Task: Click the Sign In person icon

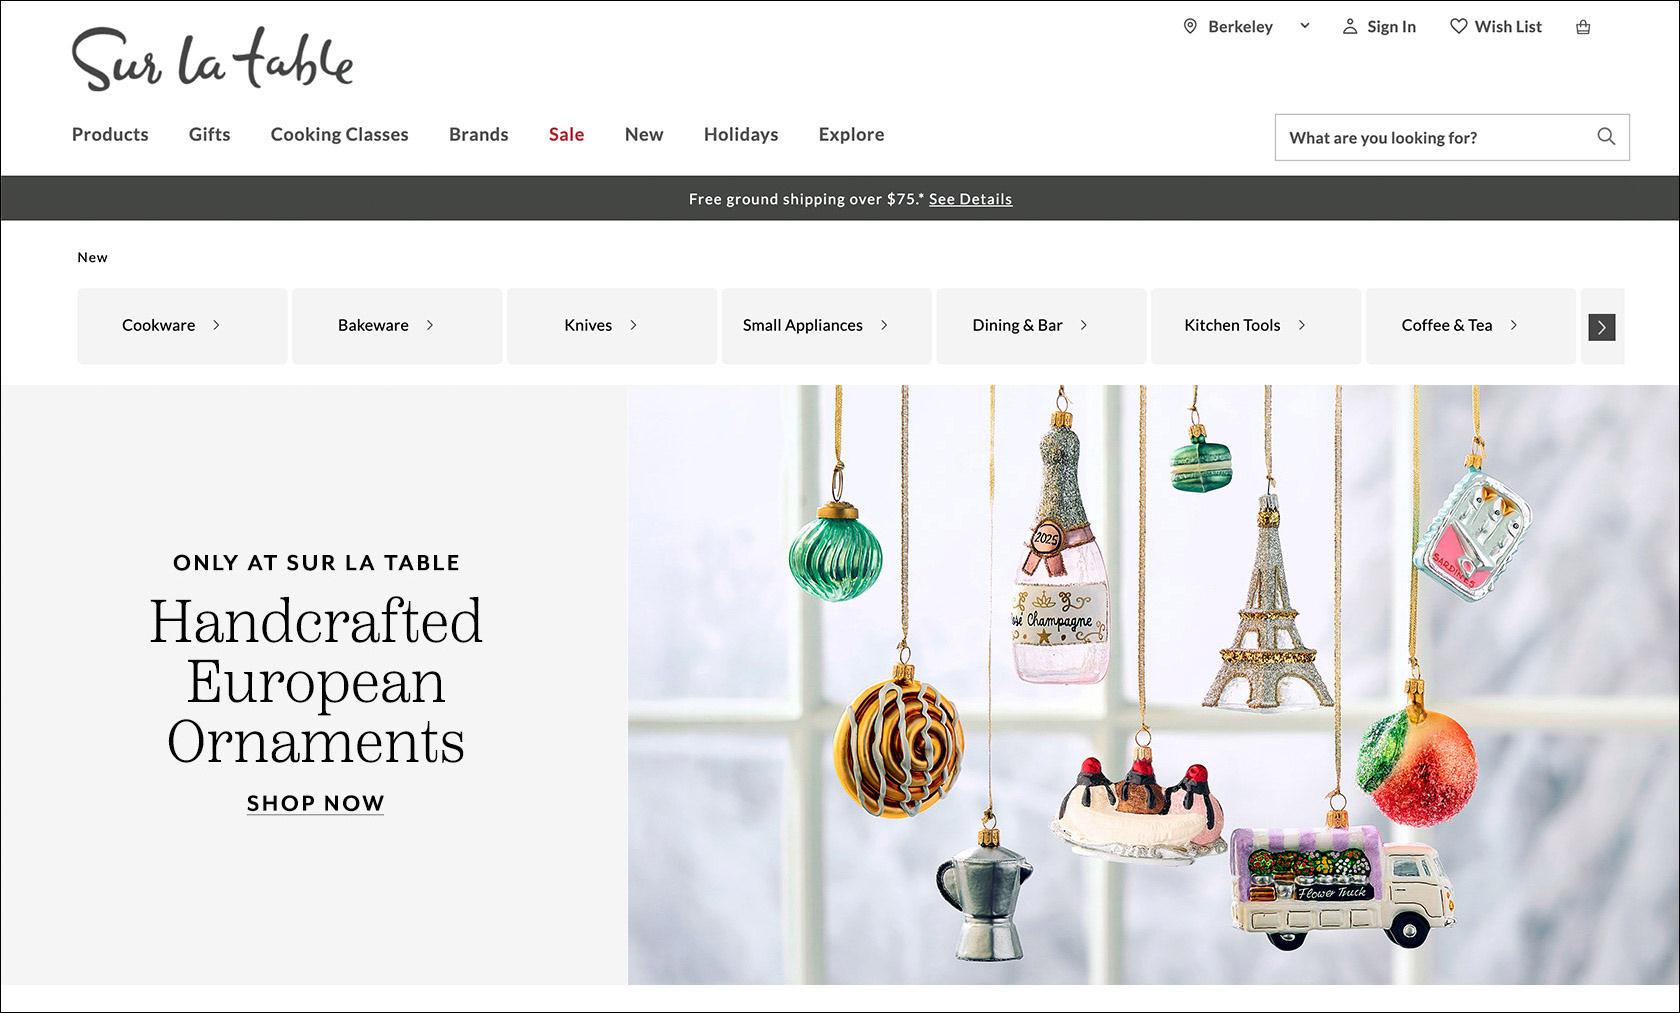Action: click(1350, 27)
